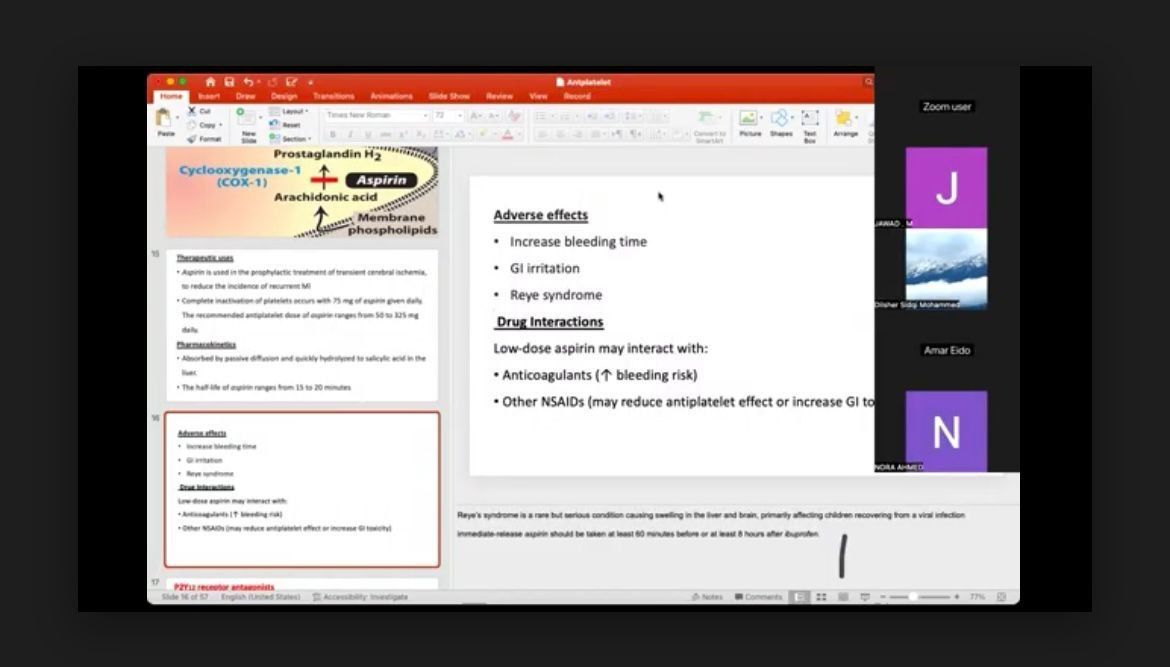Toggle Normal view button in status bar

click(799, 597)
